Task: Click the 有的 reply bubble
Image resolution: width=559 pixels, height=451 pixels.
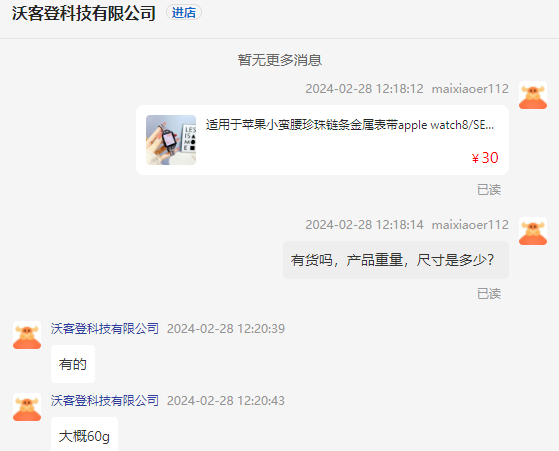Action: click(73, 364)
